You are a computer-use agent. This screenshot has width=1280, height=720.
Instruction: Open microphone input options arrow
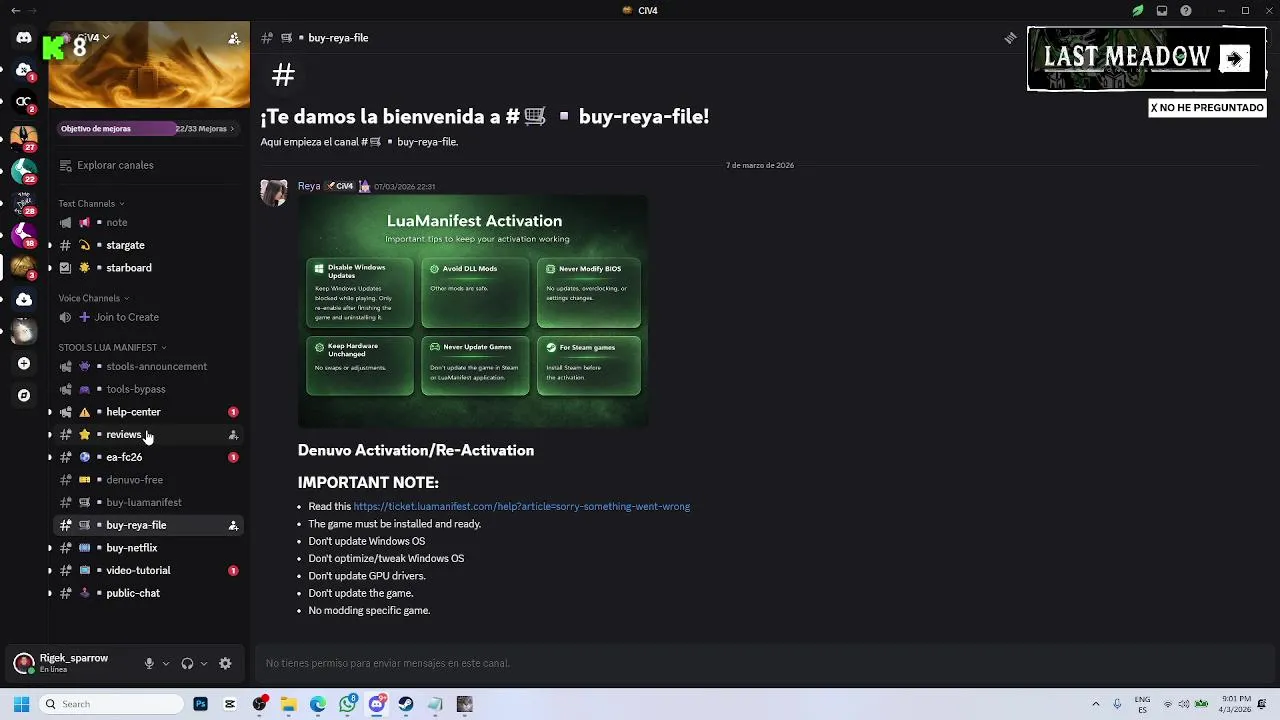pyautogui.click(x=166, y=663)
